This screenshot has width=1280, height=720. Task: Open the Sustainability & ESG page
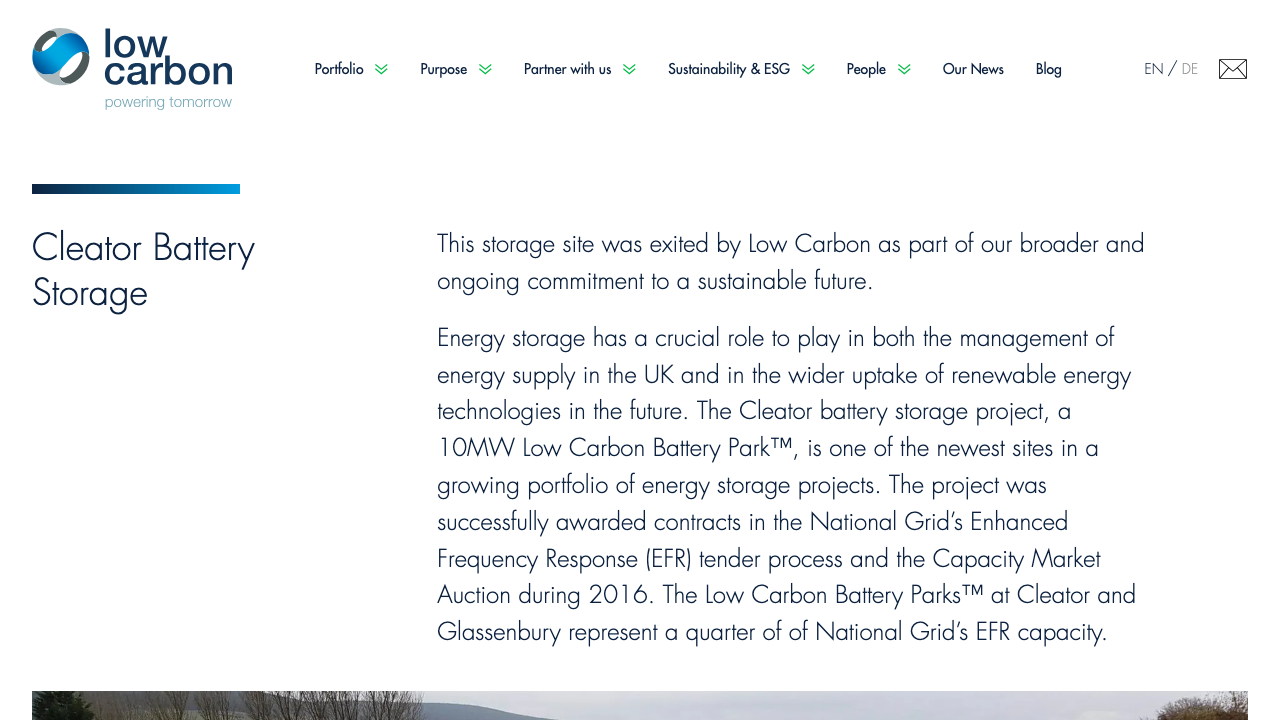pos(728,69)
